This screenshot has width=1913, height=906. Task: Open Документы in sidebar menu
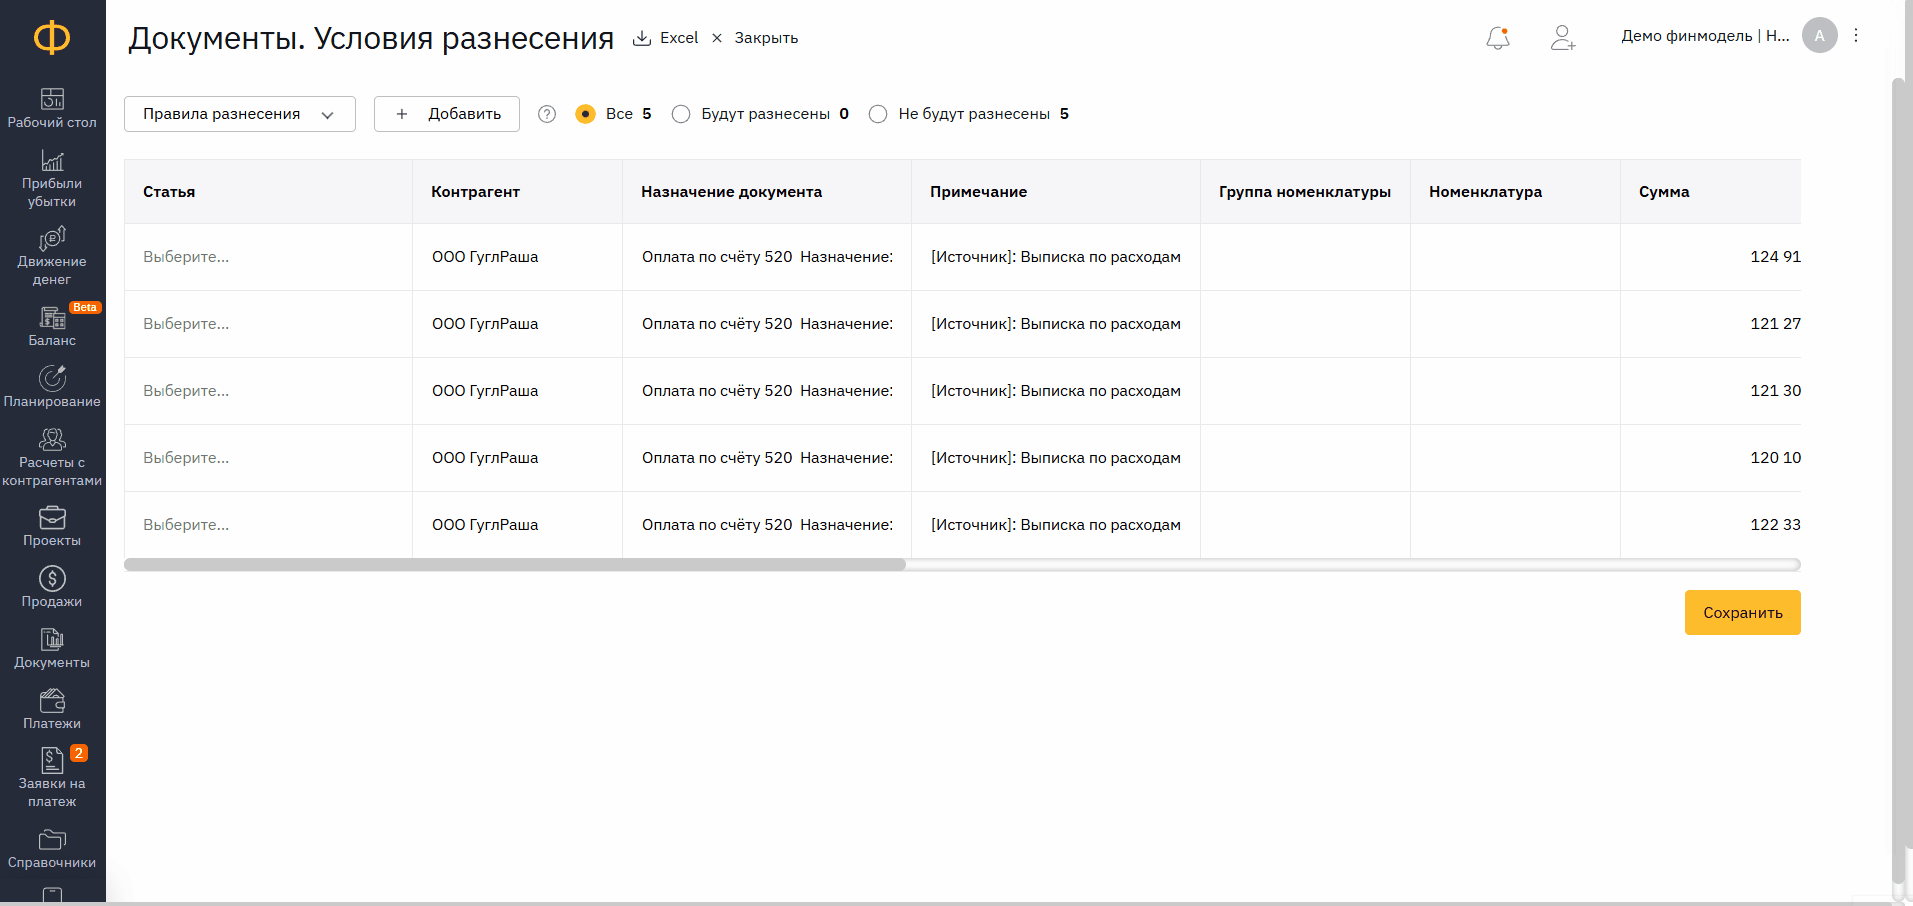click(x=52, y=649)
